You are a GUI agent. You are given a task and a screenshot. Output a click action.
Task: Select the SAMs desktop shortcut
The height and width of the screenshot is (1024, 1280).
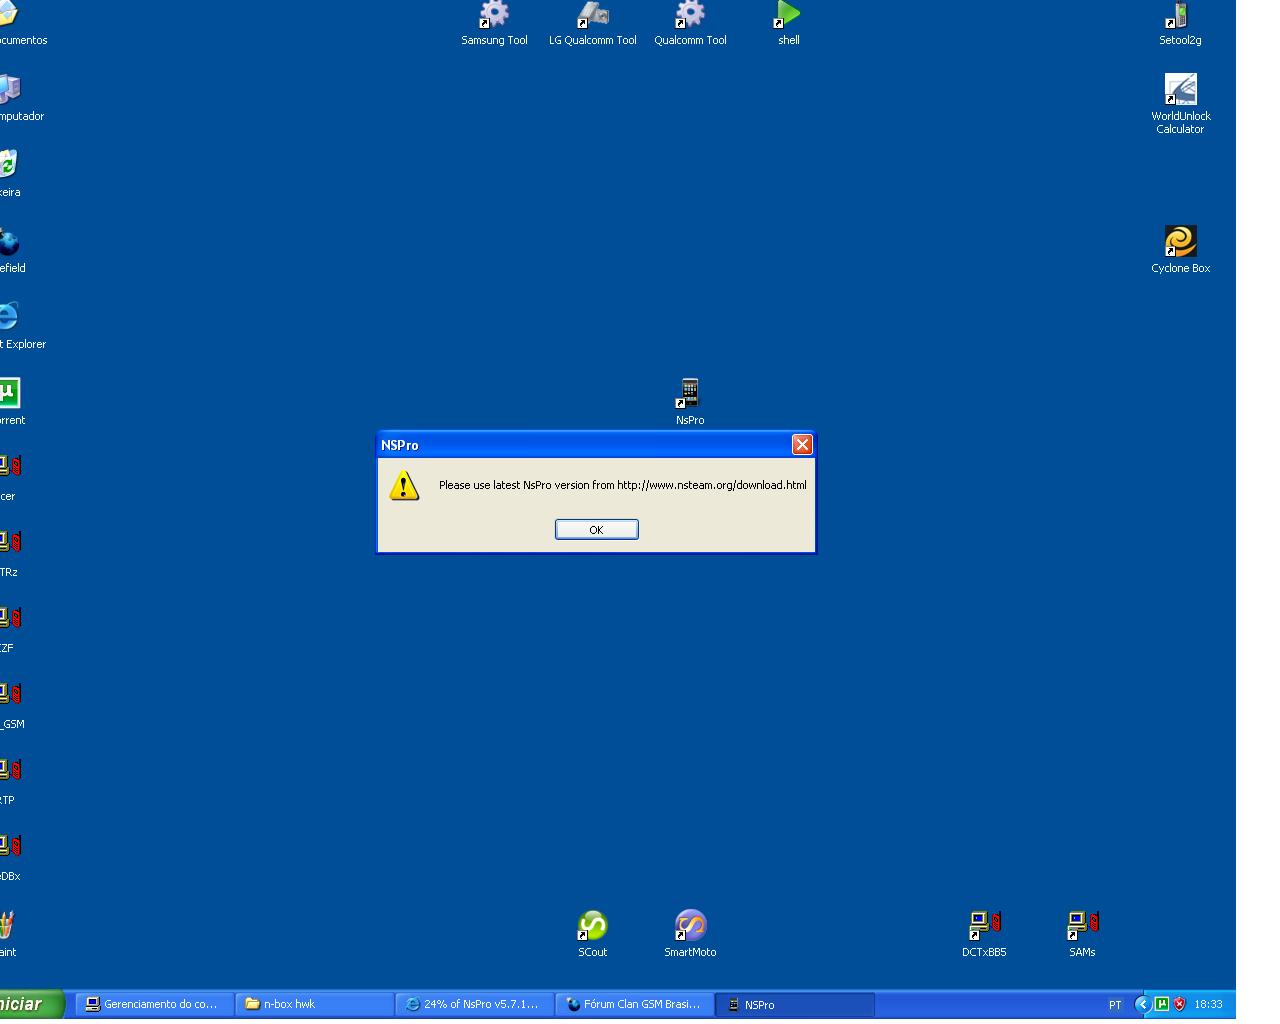point(1082,933)
